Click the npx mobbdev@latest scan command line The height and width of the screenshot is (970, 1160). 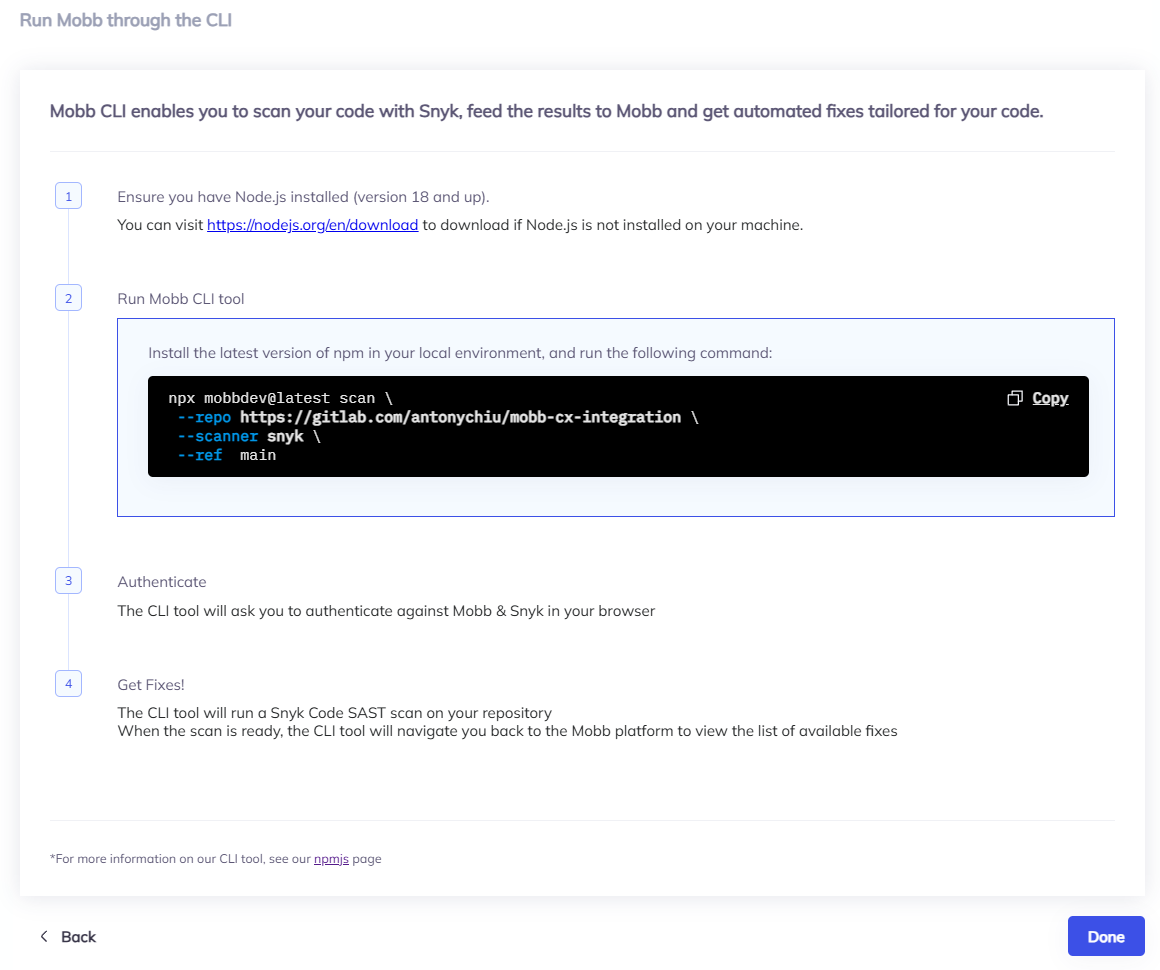(x=280, y=398)
